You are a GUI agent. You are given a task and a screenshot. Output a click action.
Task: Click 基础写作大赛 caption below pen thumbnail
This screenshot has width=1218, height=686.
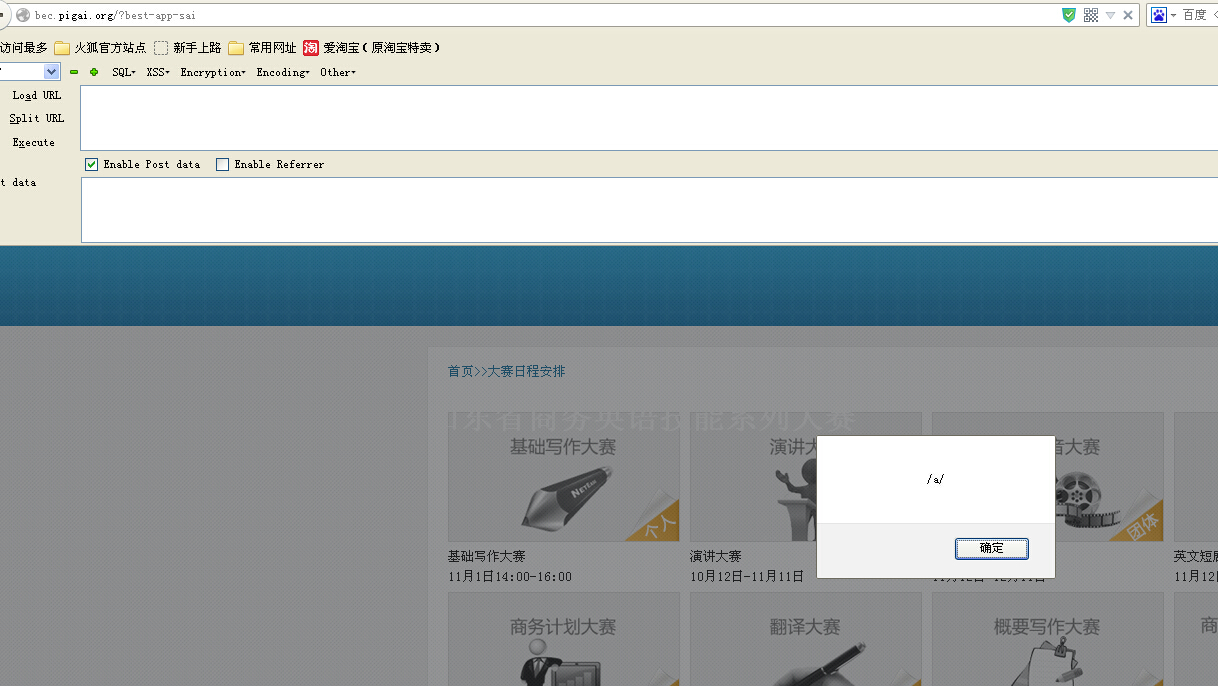[x=487, y=556]
